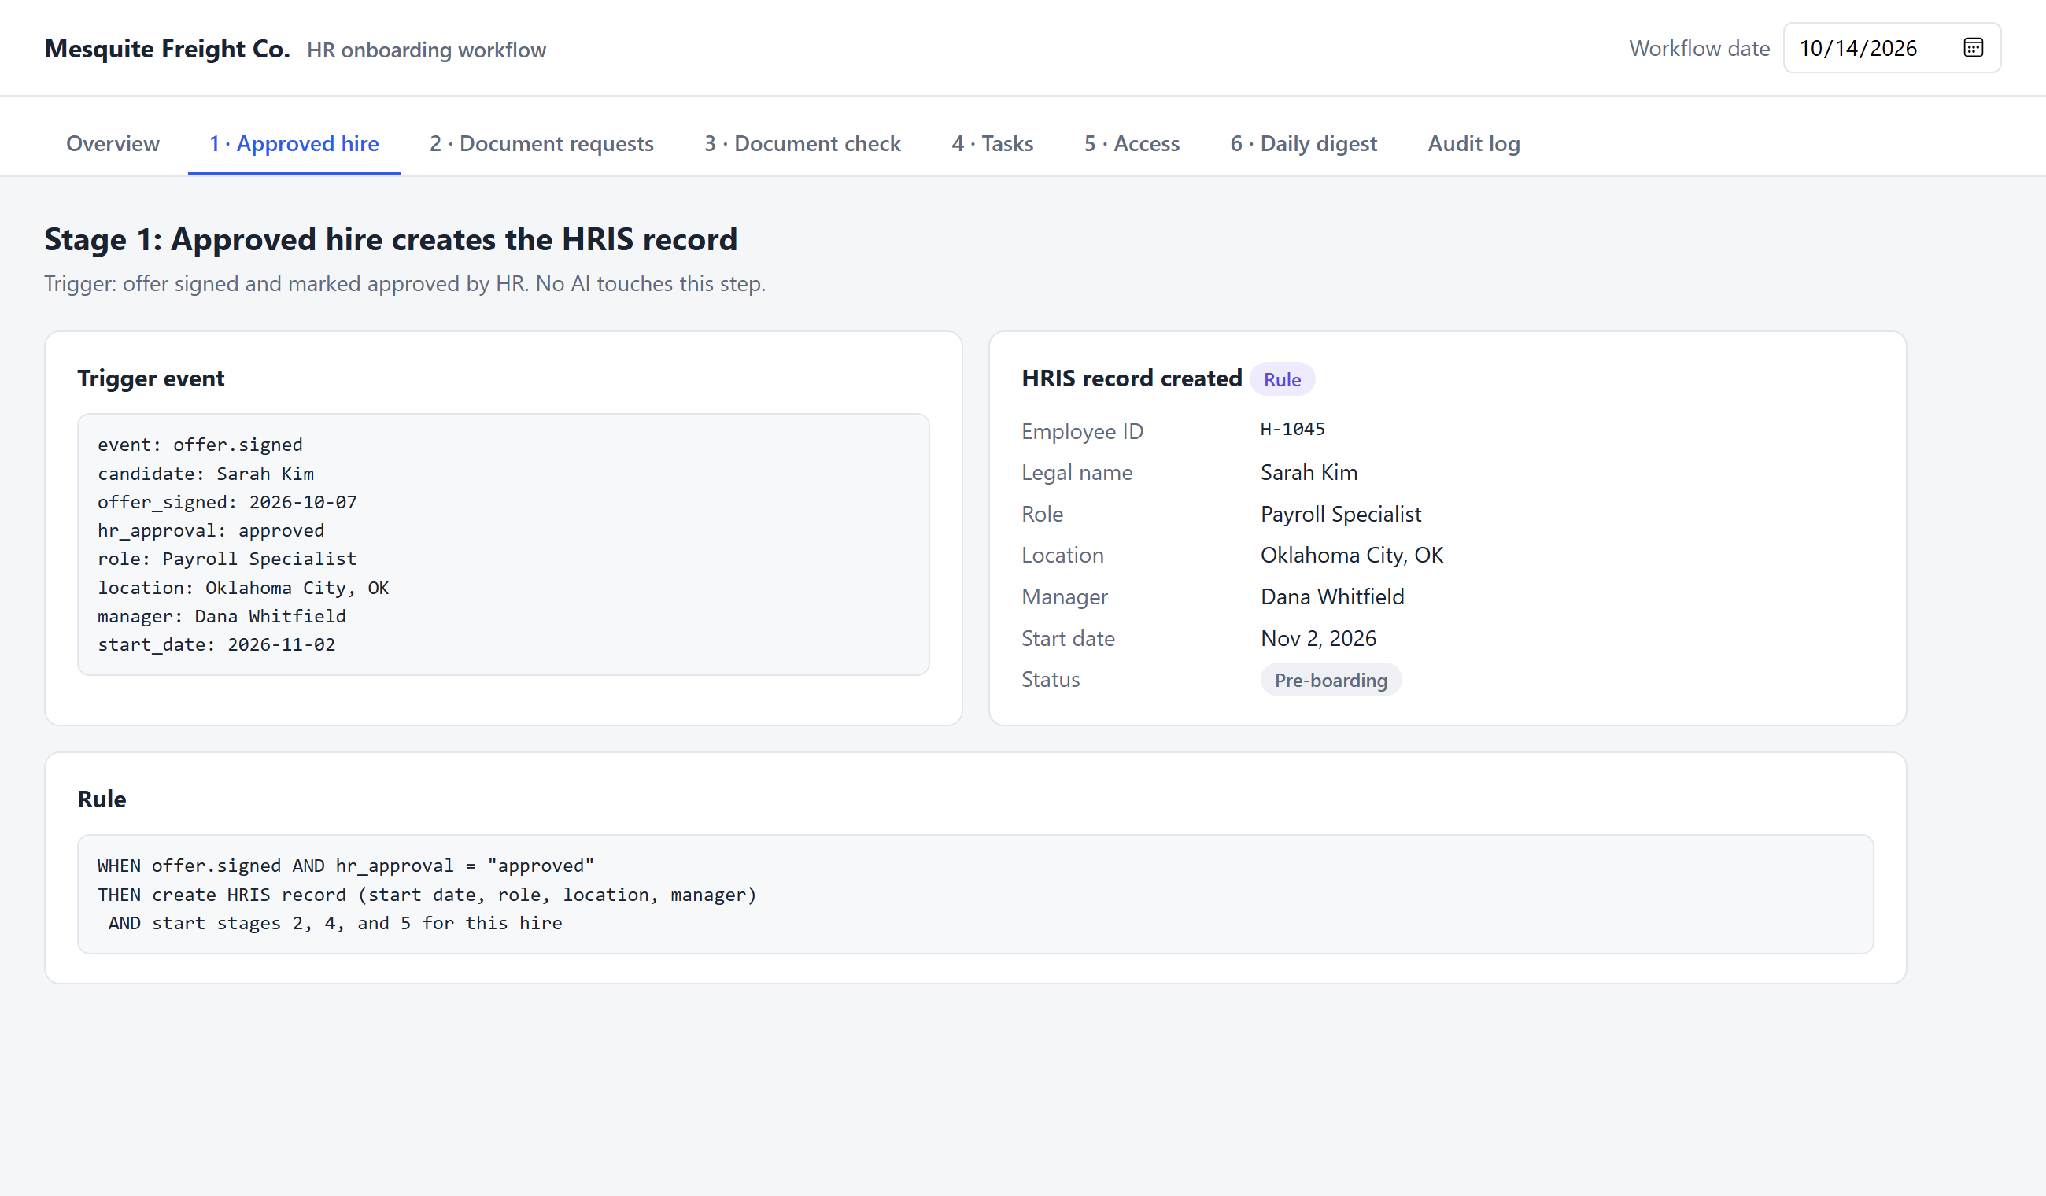Image resolution: width=2046 pixels, height=1196 pixels.
Task: Switch to the Overview tab
Action: pyautogui.click(x=113, y=143)
